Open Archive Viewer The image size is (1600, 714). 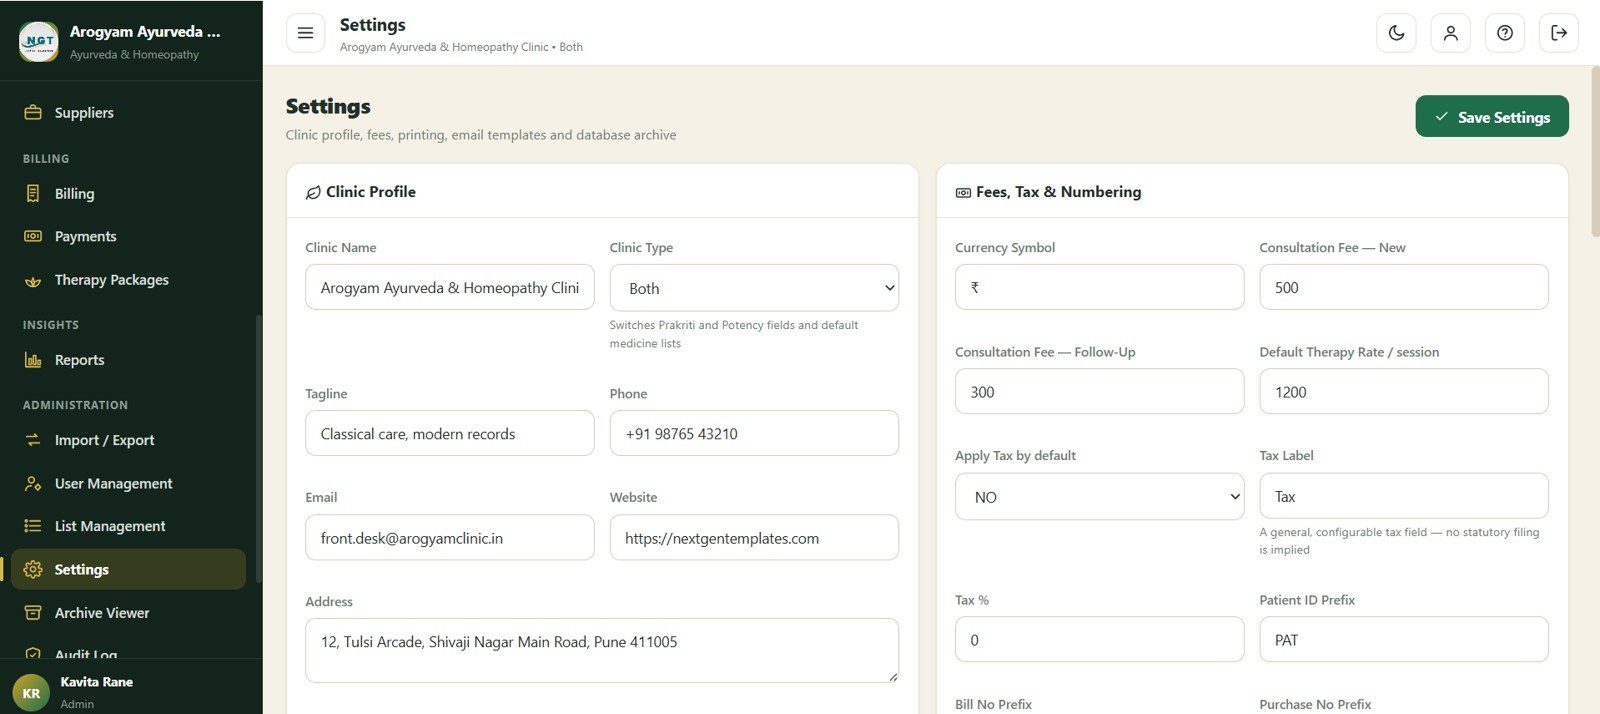[x=129, y=613]
